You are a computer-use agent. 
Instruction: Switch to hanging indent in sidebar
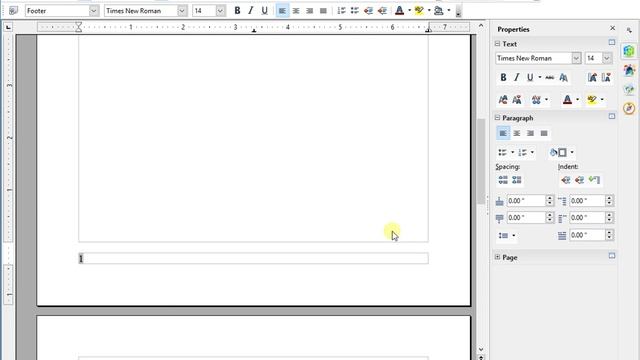pos(594,180)
